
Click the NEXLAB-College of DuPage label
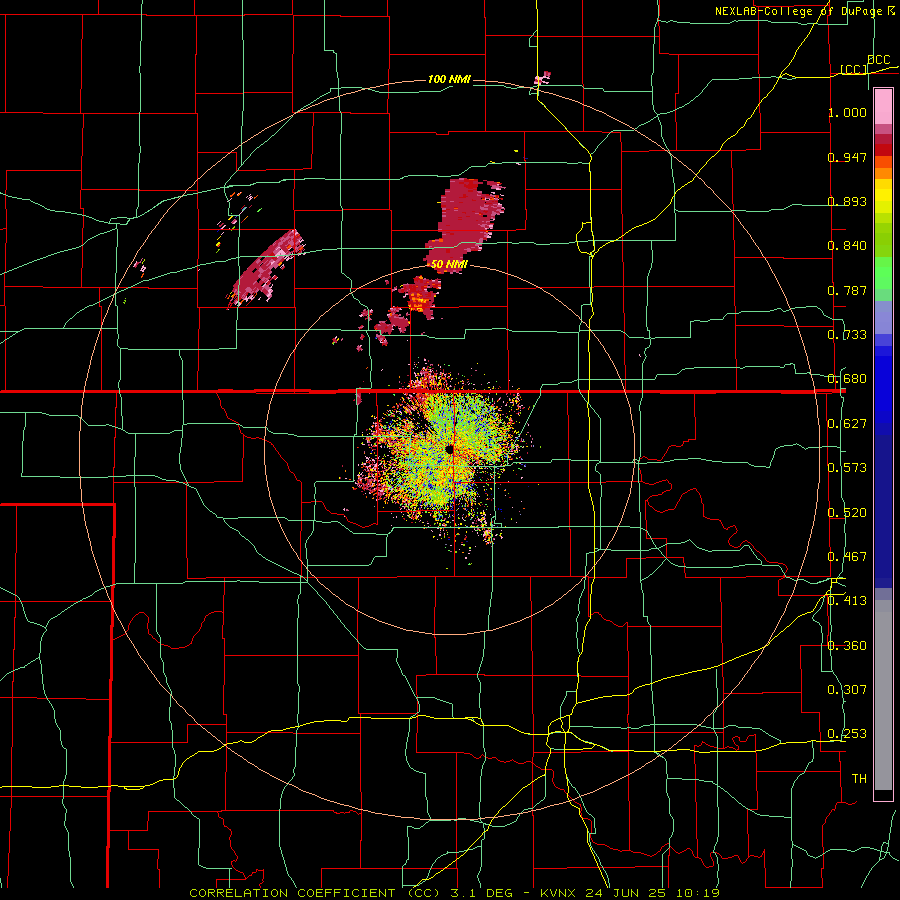click(x=798, y=11)
